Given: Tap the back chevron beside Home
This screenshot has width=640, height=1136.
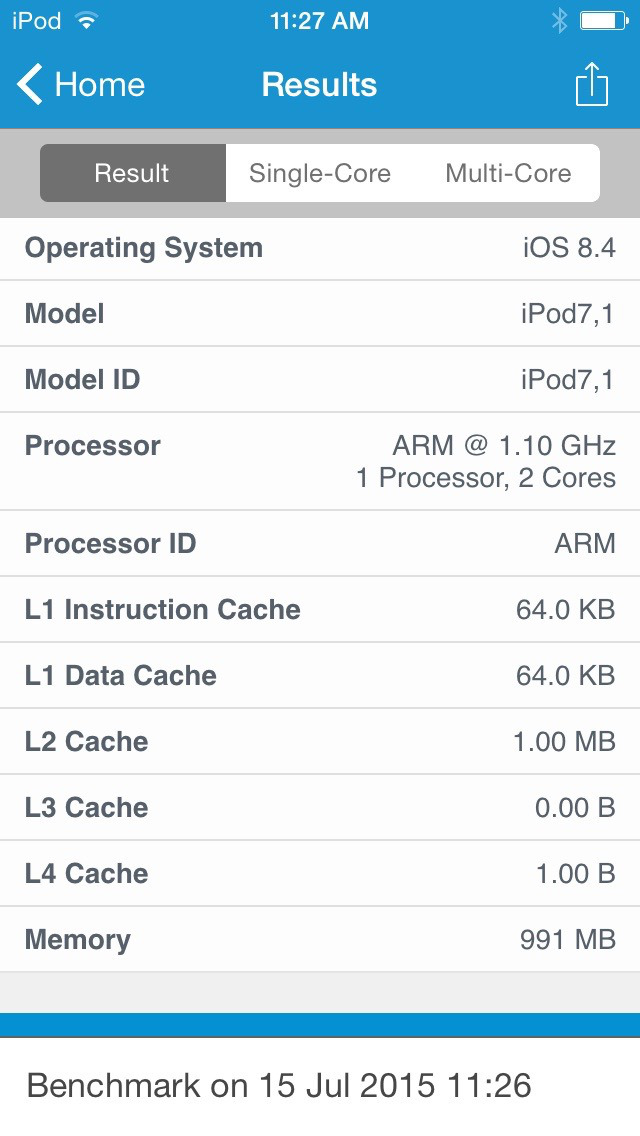Looking at the screenshot, I should [30, 85].
